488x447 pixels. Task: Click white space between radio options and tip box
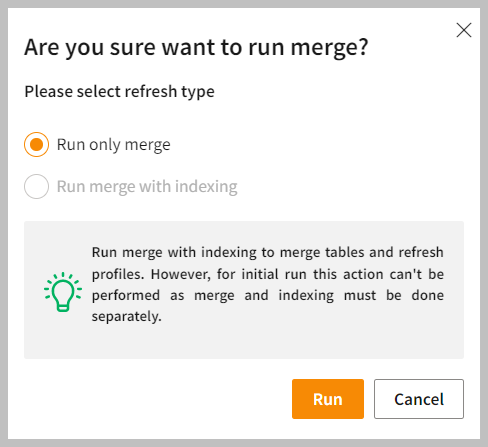coord(244,210)
